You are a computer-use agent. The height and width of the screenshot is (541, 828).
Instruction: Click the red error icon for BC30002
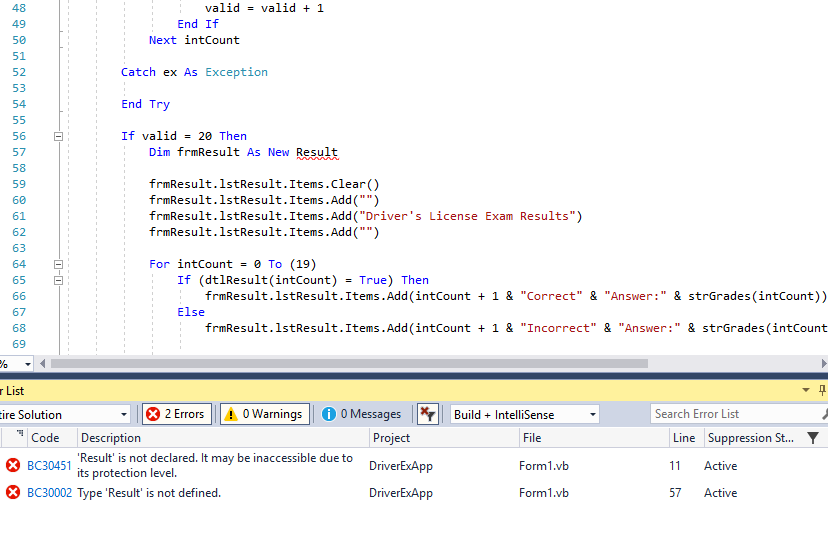pyautogui.click(x=13, y=492)
